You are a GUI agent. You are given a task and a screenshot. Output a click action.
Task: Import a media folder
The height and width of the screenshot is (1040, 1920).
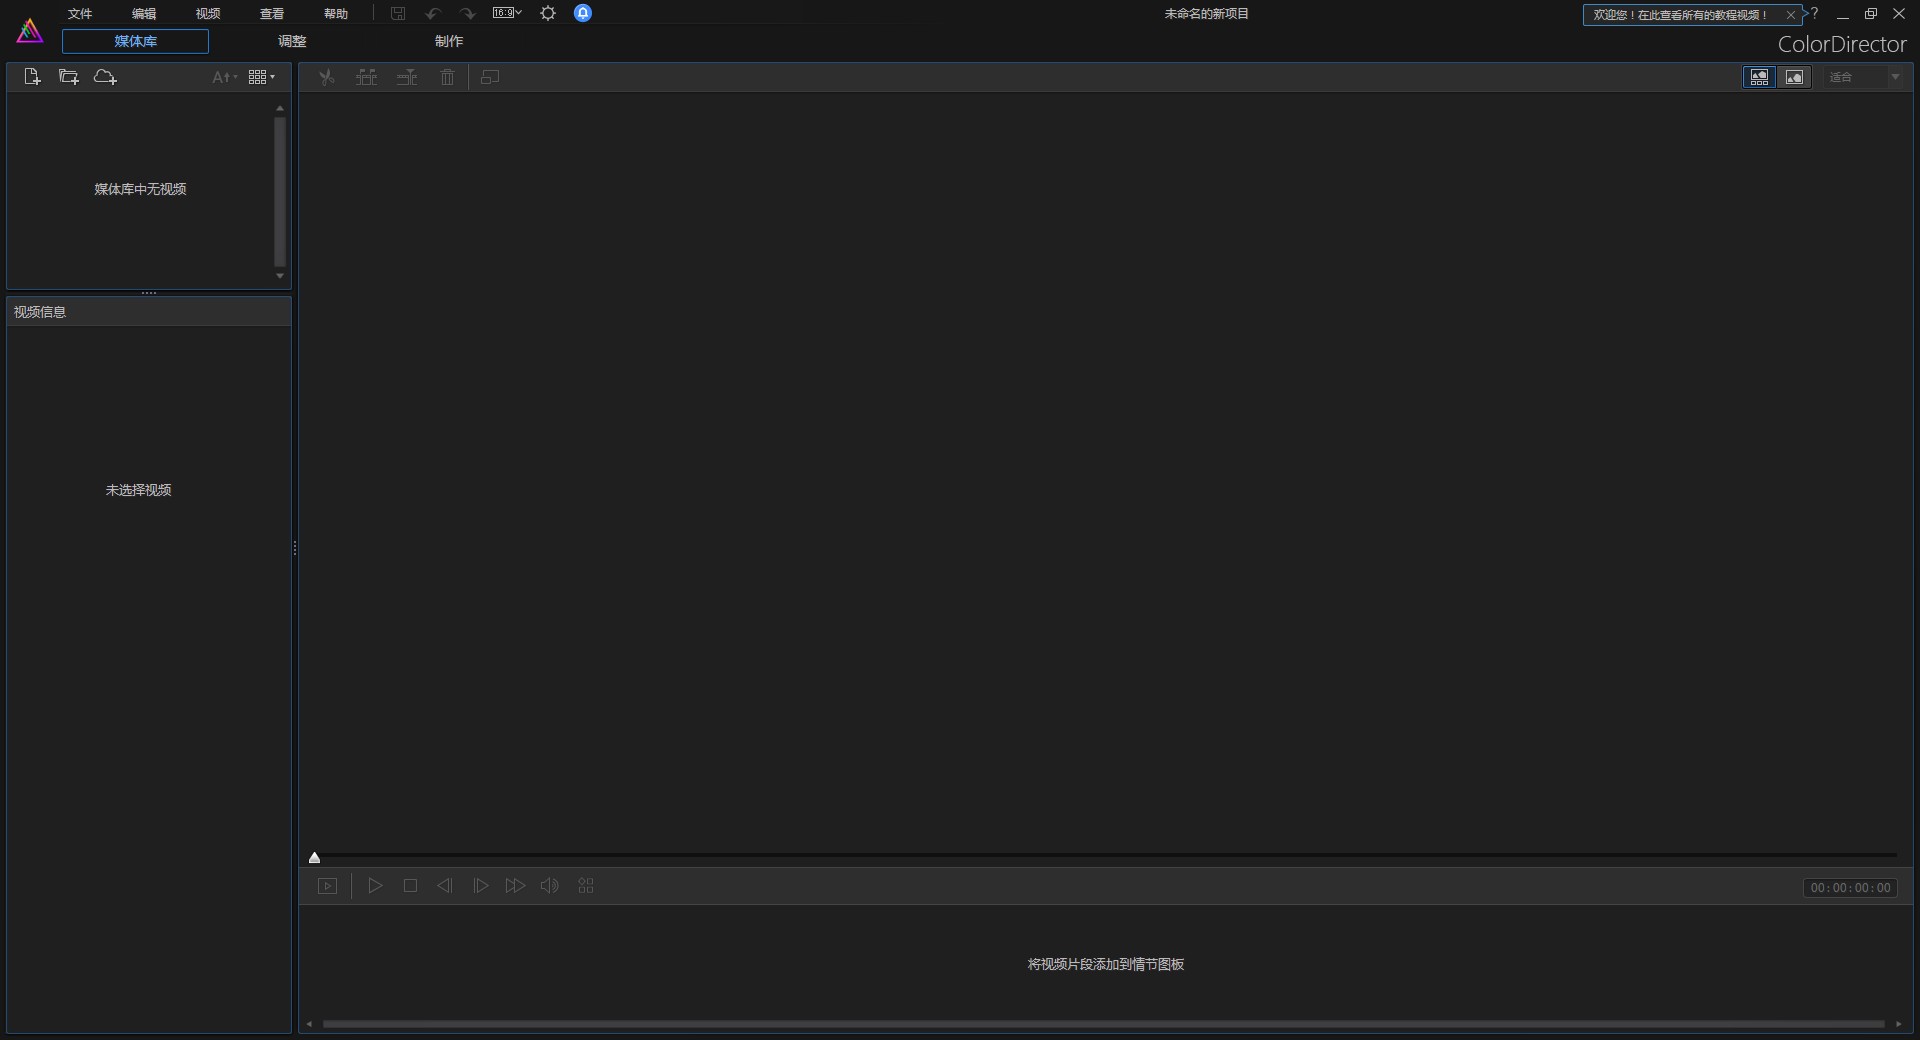[x=67, y=76]
